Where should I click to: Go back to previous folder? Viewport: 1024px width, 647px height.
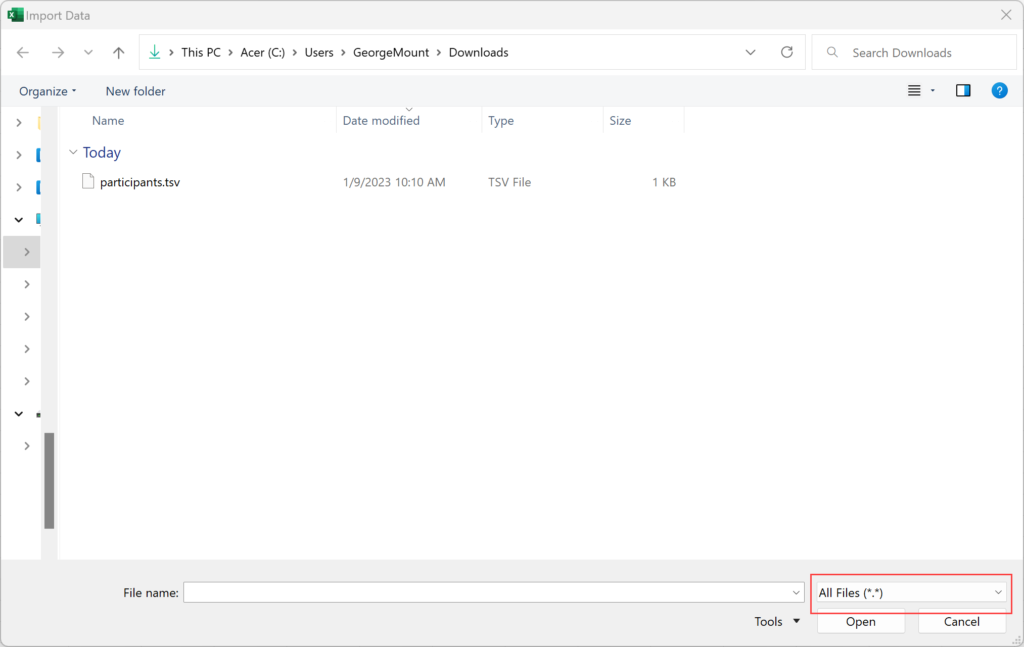point(23,52)
